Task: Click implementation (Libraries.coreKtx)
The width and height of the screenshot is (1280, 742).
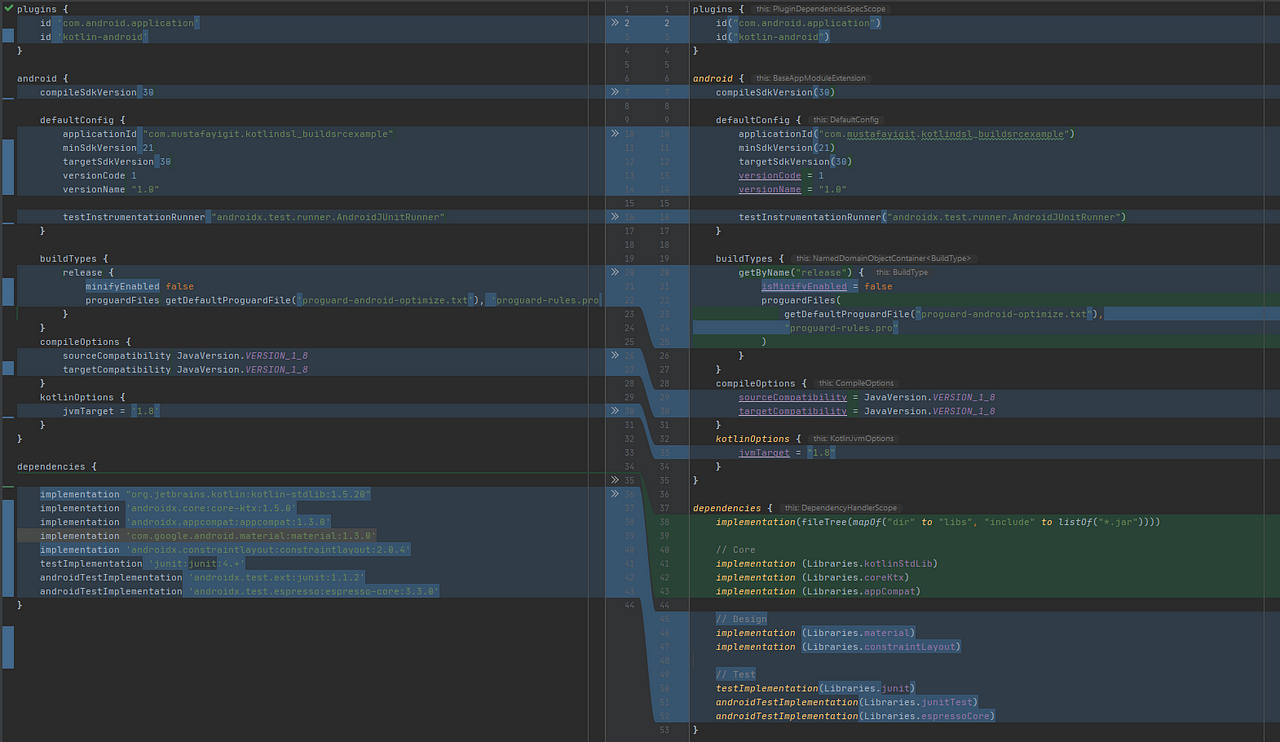Action: pyautogui.click(x=812, y=577)
